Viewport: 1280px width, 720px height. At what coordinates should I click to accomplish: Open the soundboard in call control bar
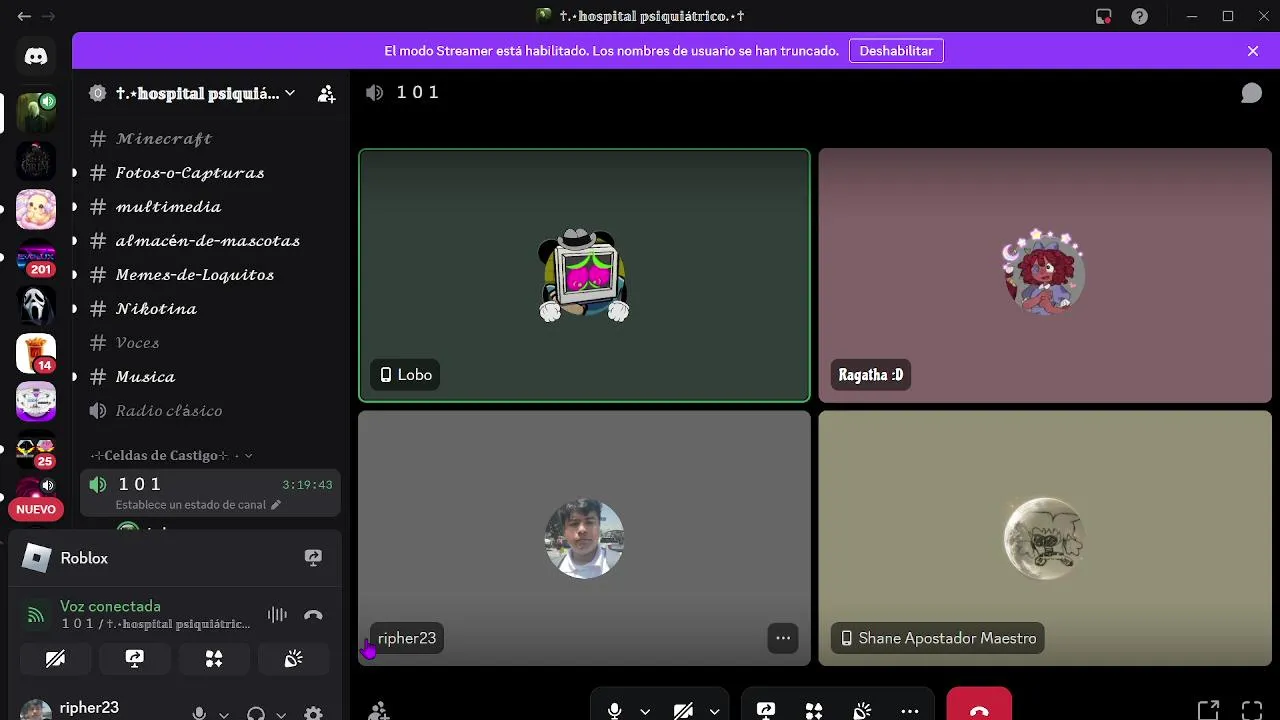862,710
